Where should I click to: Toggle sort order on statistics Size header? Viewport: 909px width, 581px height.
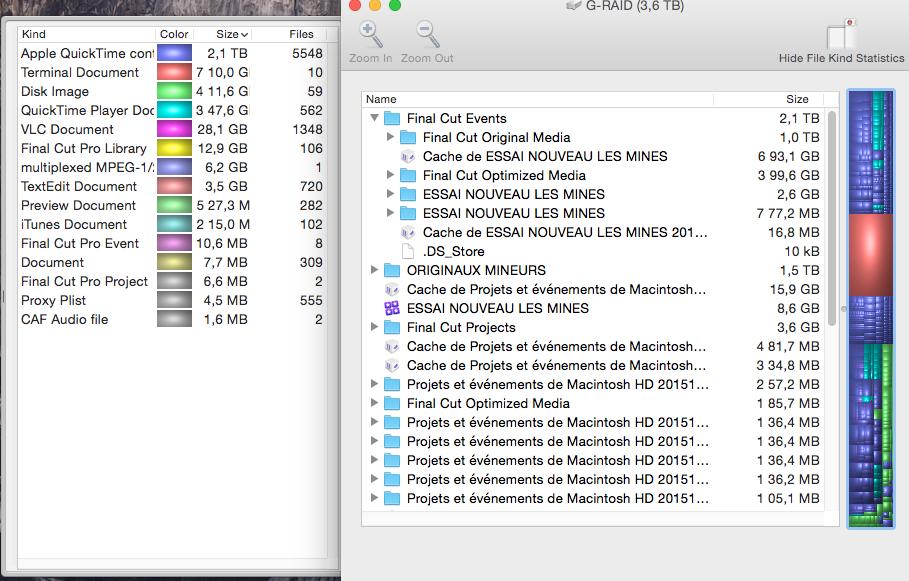coord(223,34)
